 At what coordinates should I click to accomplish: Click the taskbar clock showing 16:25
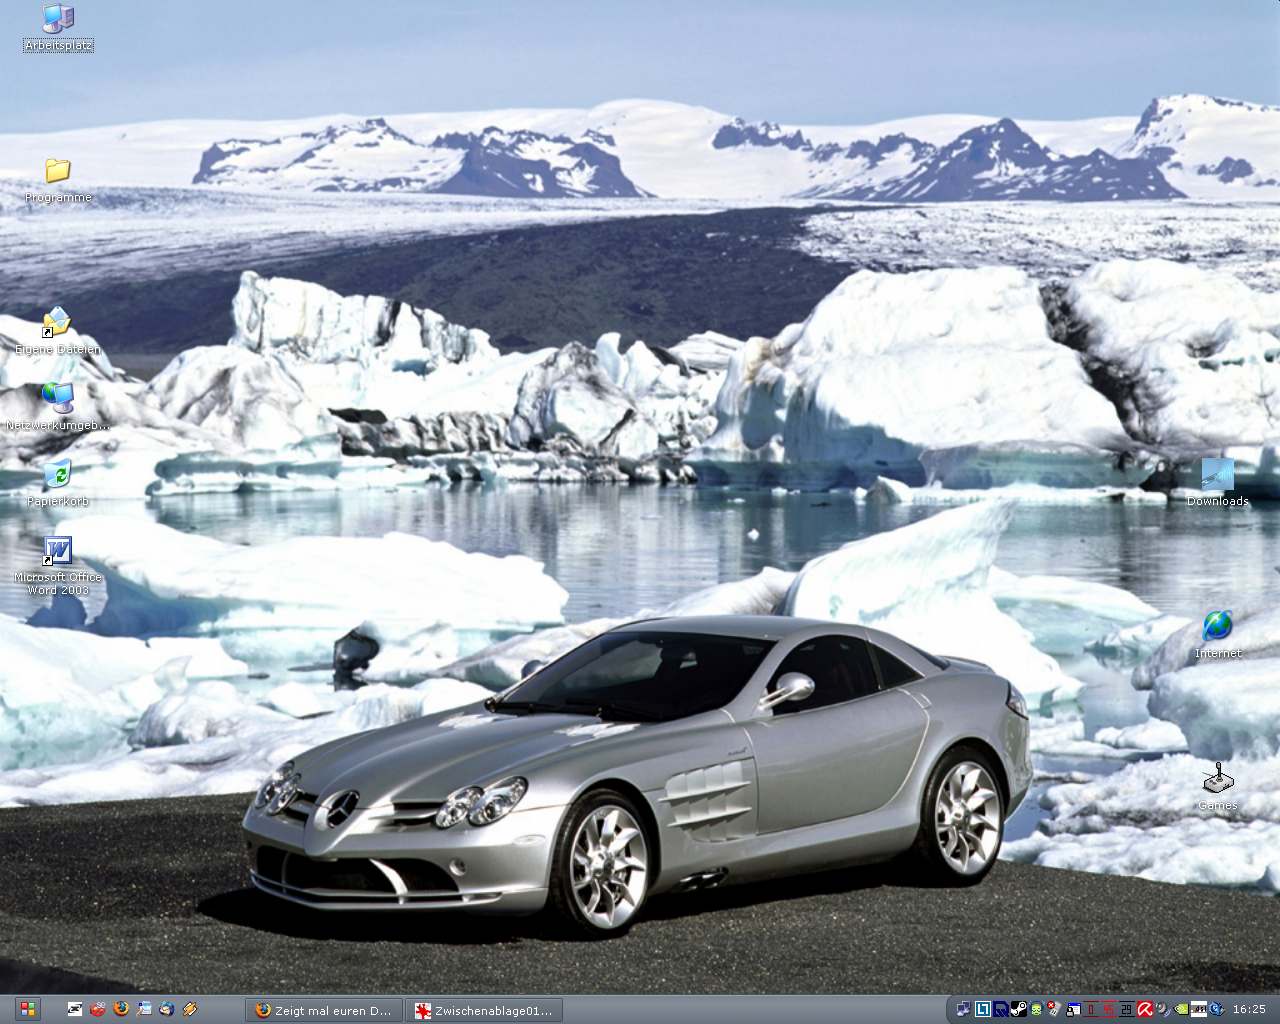coord(1249,1009)
